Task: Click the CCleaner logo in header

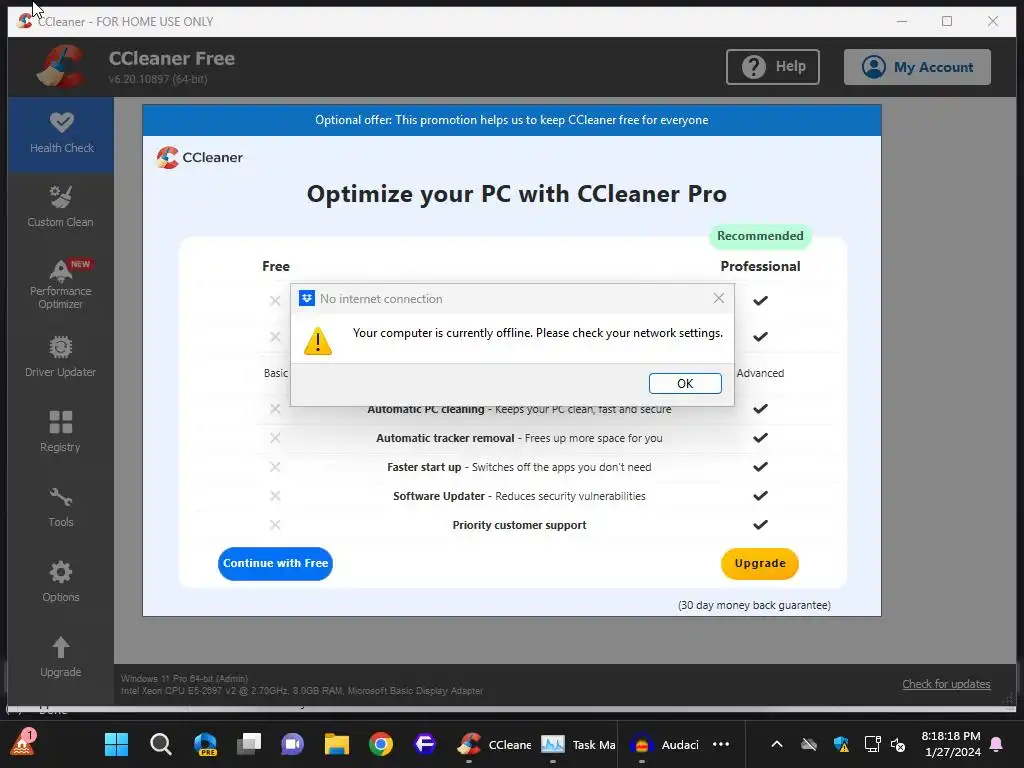Action: pos(61,66)
